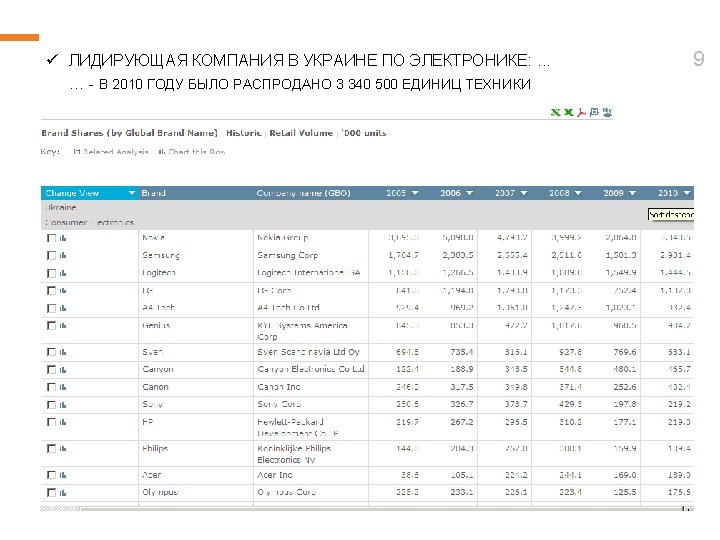The width and height of the screenshot is (720, 540).
Task: Click Sven's 2006 value 735.4
Action: [x=461, y=352]
